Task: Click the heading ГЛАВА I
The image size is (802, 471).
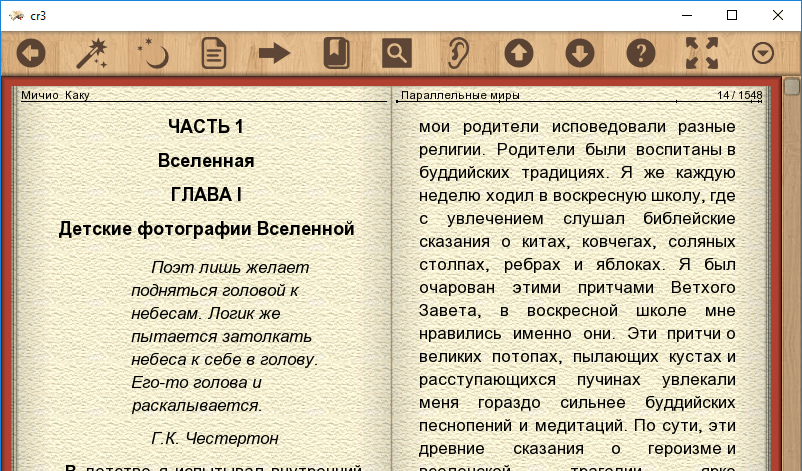Action: click(206, 195)
